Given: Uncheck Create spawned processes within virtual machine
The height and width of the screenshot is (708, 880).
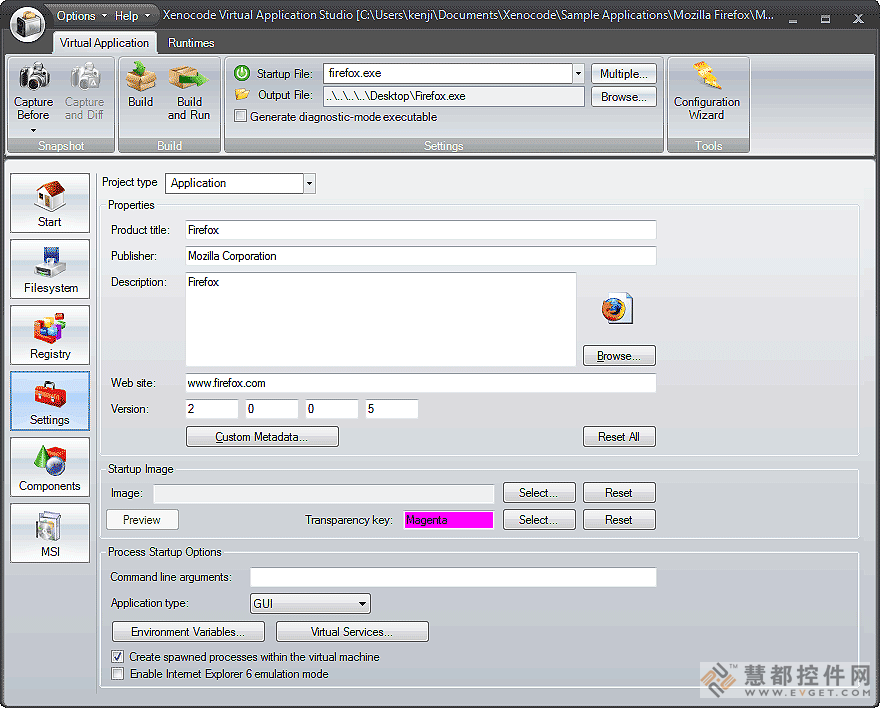Looking at the screenshot, I should coord(117,656).
